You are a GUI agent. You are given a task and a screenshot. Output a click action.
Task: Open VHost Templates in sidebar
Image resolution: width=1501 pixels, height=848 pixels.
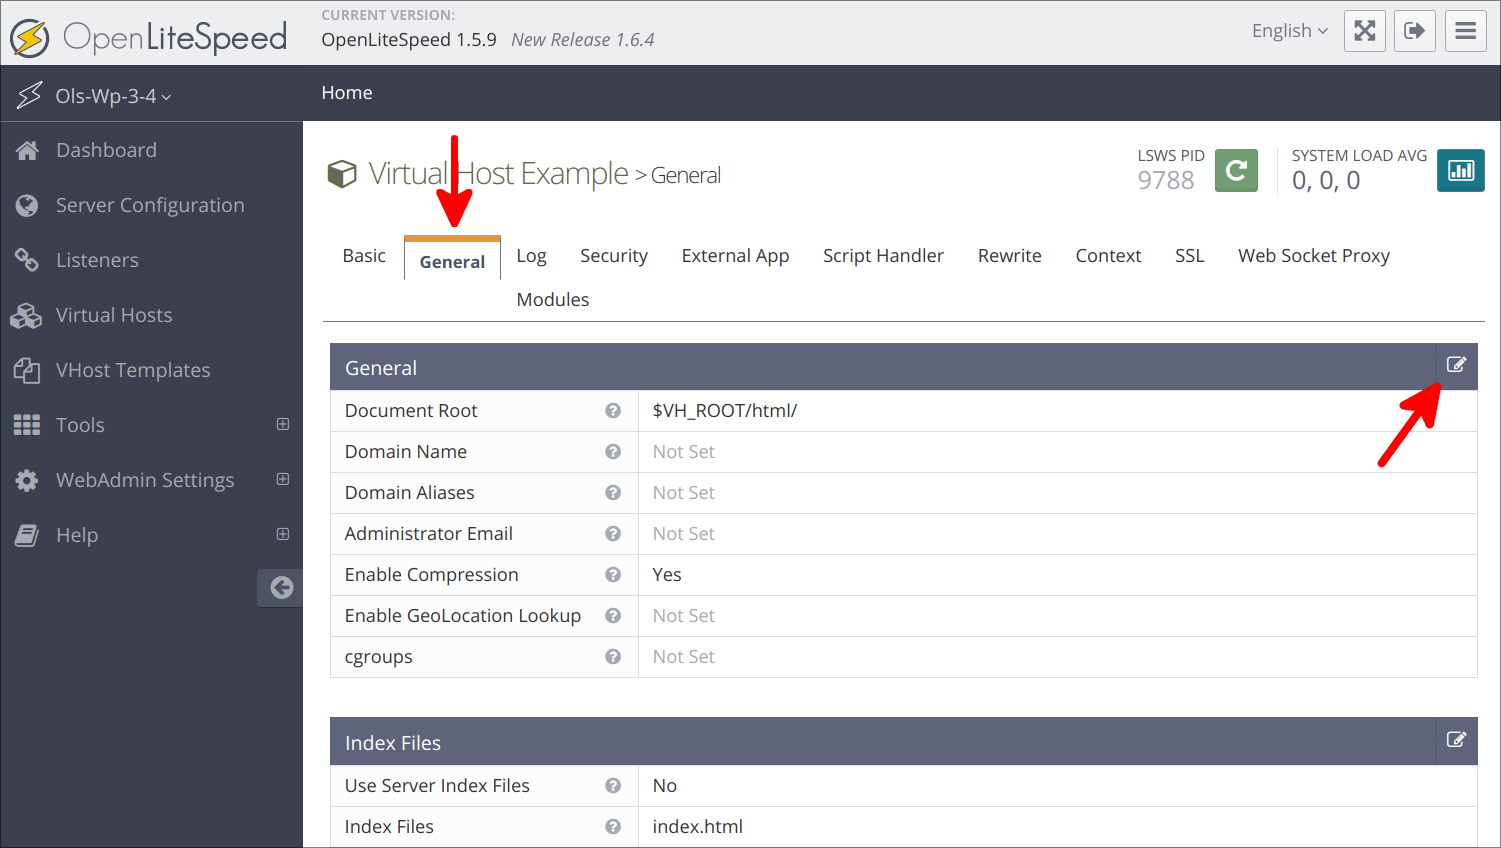133,370
